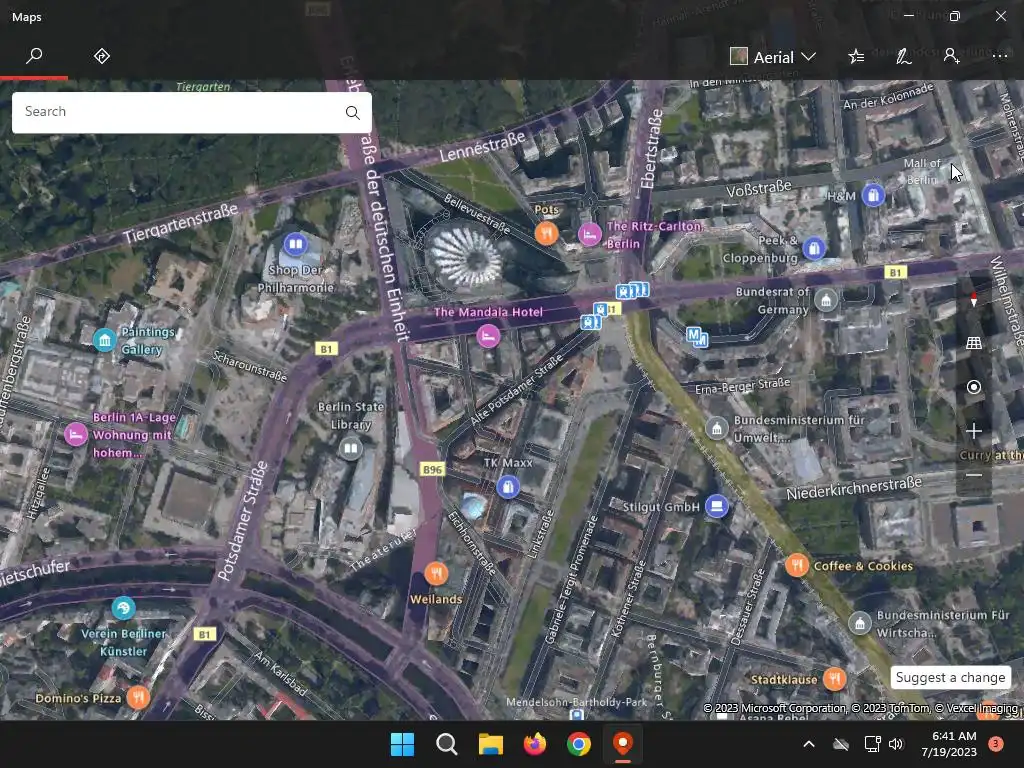This screenshot has width=1024, height=768.
Task: Select the Pots restaurant pin
Action: pos(547,232)
